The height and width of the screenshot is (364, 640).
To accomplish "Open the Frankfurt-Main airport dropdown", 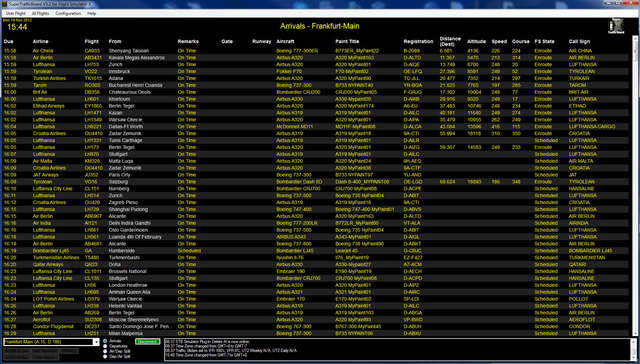I will coord(51,342).
